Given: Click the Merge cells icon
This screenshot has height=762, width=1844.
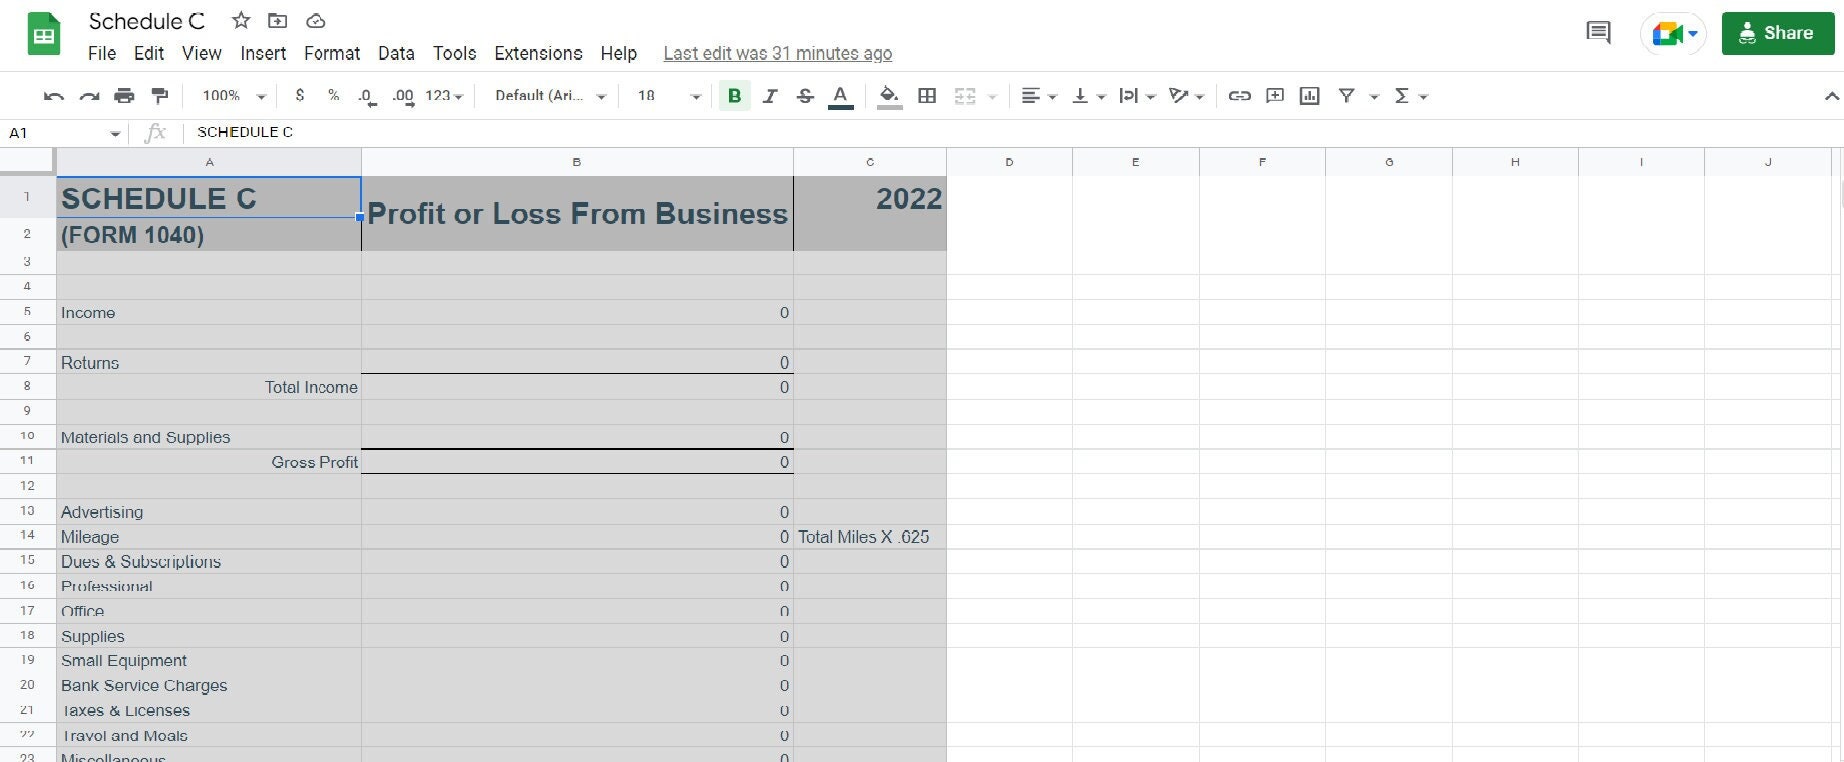Looking at the screenshot, I should click(x=965, y=96).
